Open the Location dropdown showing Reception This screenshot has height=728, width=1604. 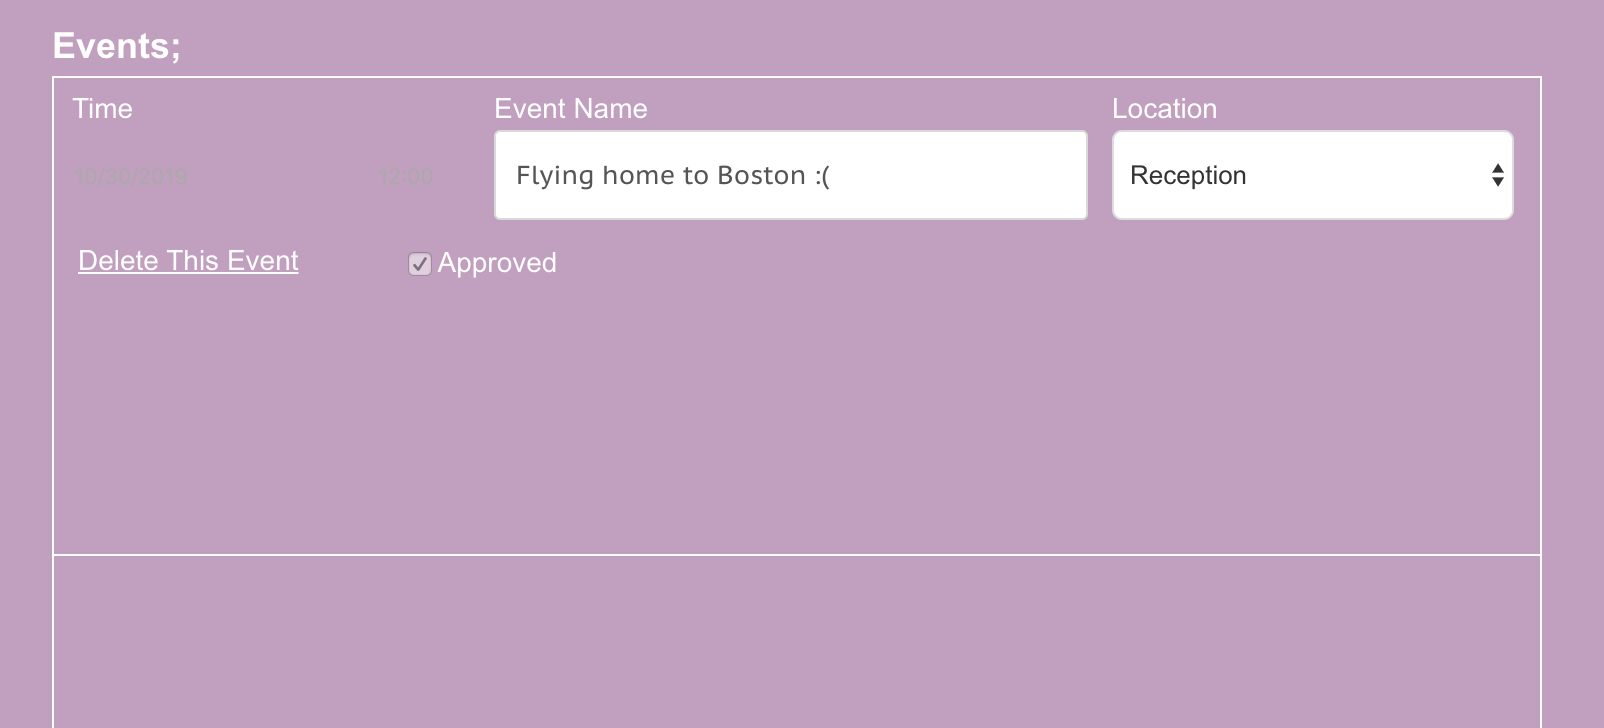[x=1312, y=175]
